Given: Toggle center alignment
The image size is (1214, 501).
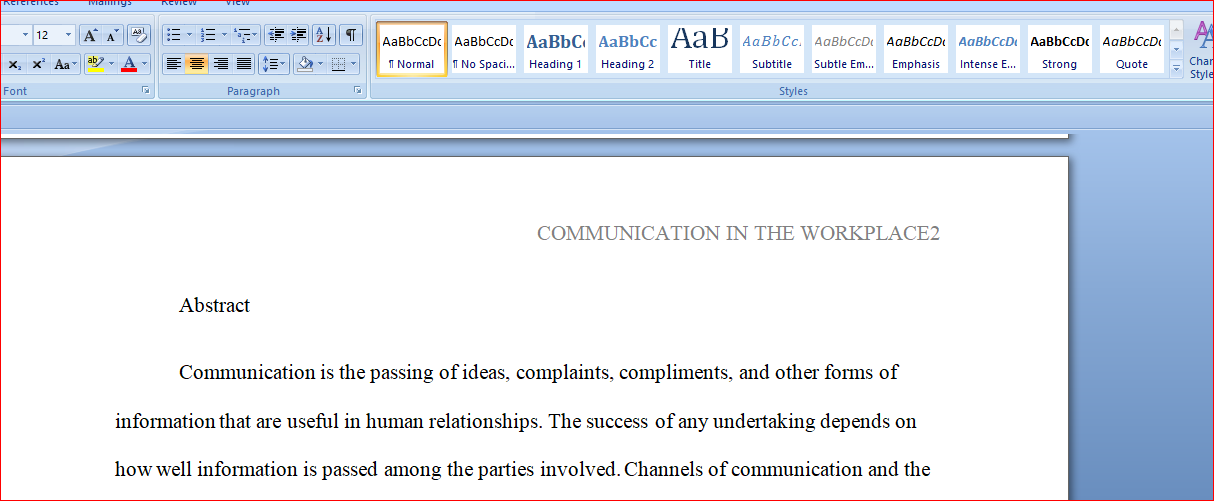Looking at the screenshot, I should (x=197, y=64).
